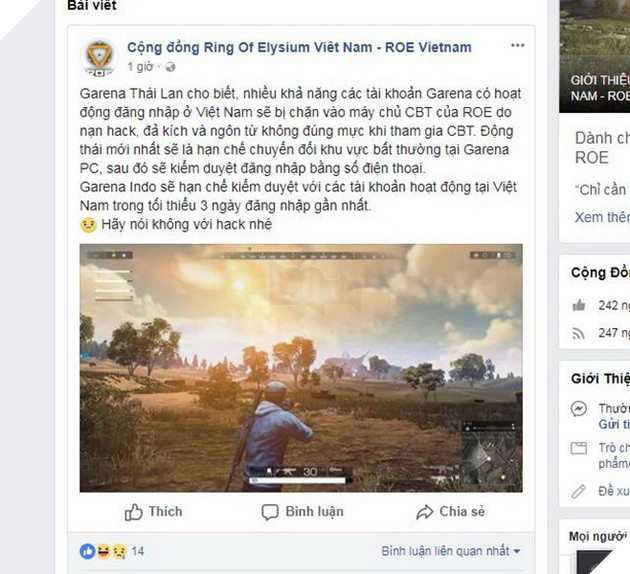View the 14 reactions count
Screen dimensions: 630x574
point(137,551)
